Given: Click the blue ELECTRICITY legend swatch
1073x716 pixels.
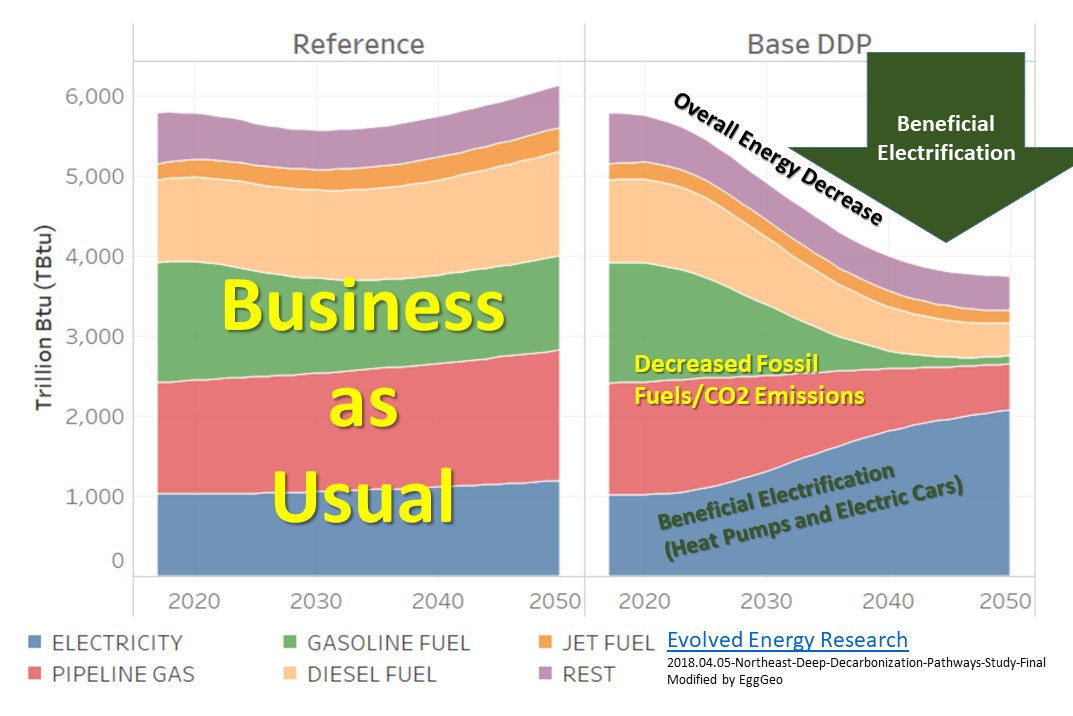Looking at the screenshot, I should pos(36,642).
